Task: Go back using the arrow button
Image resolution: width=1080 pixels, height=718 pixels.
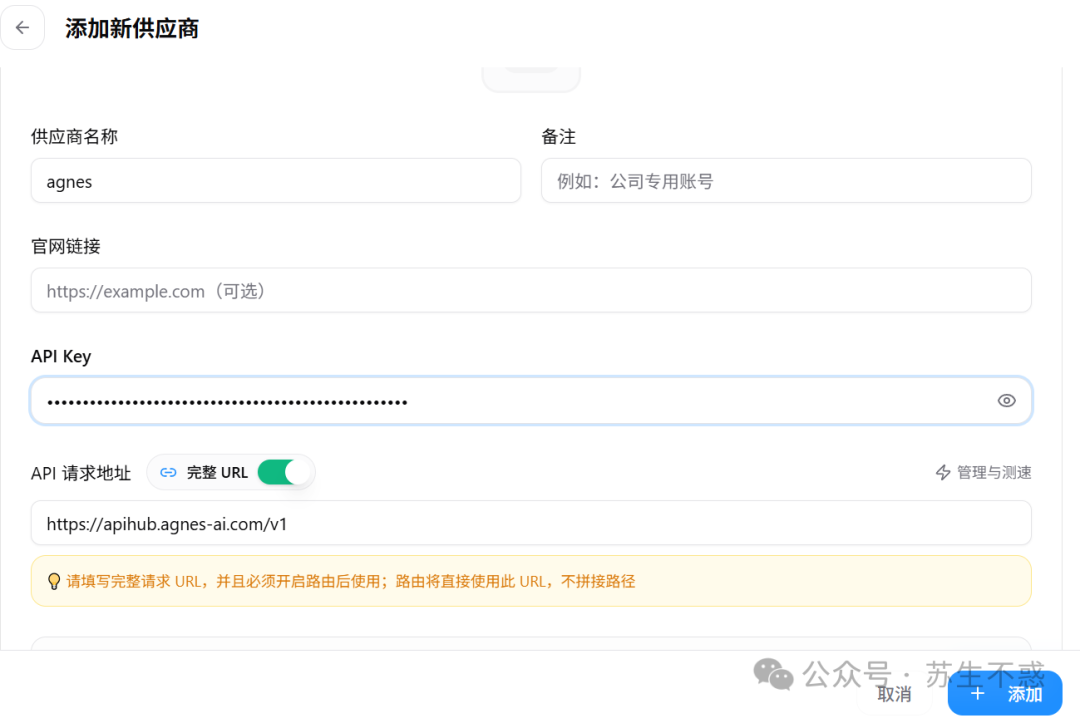Action: pyautogui.click(x=23, y=28)
